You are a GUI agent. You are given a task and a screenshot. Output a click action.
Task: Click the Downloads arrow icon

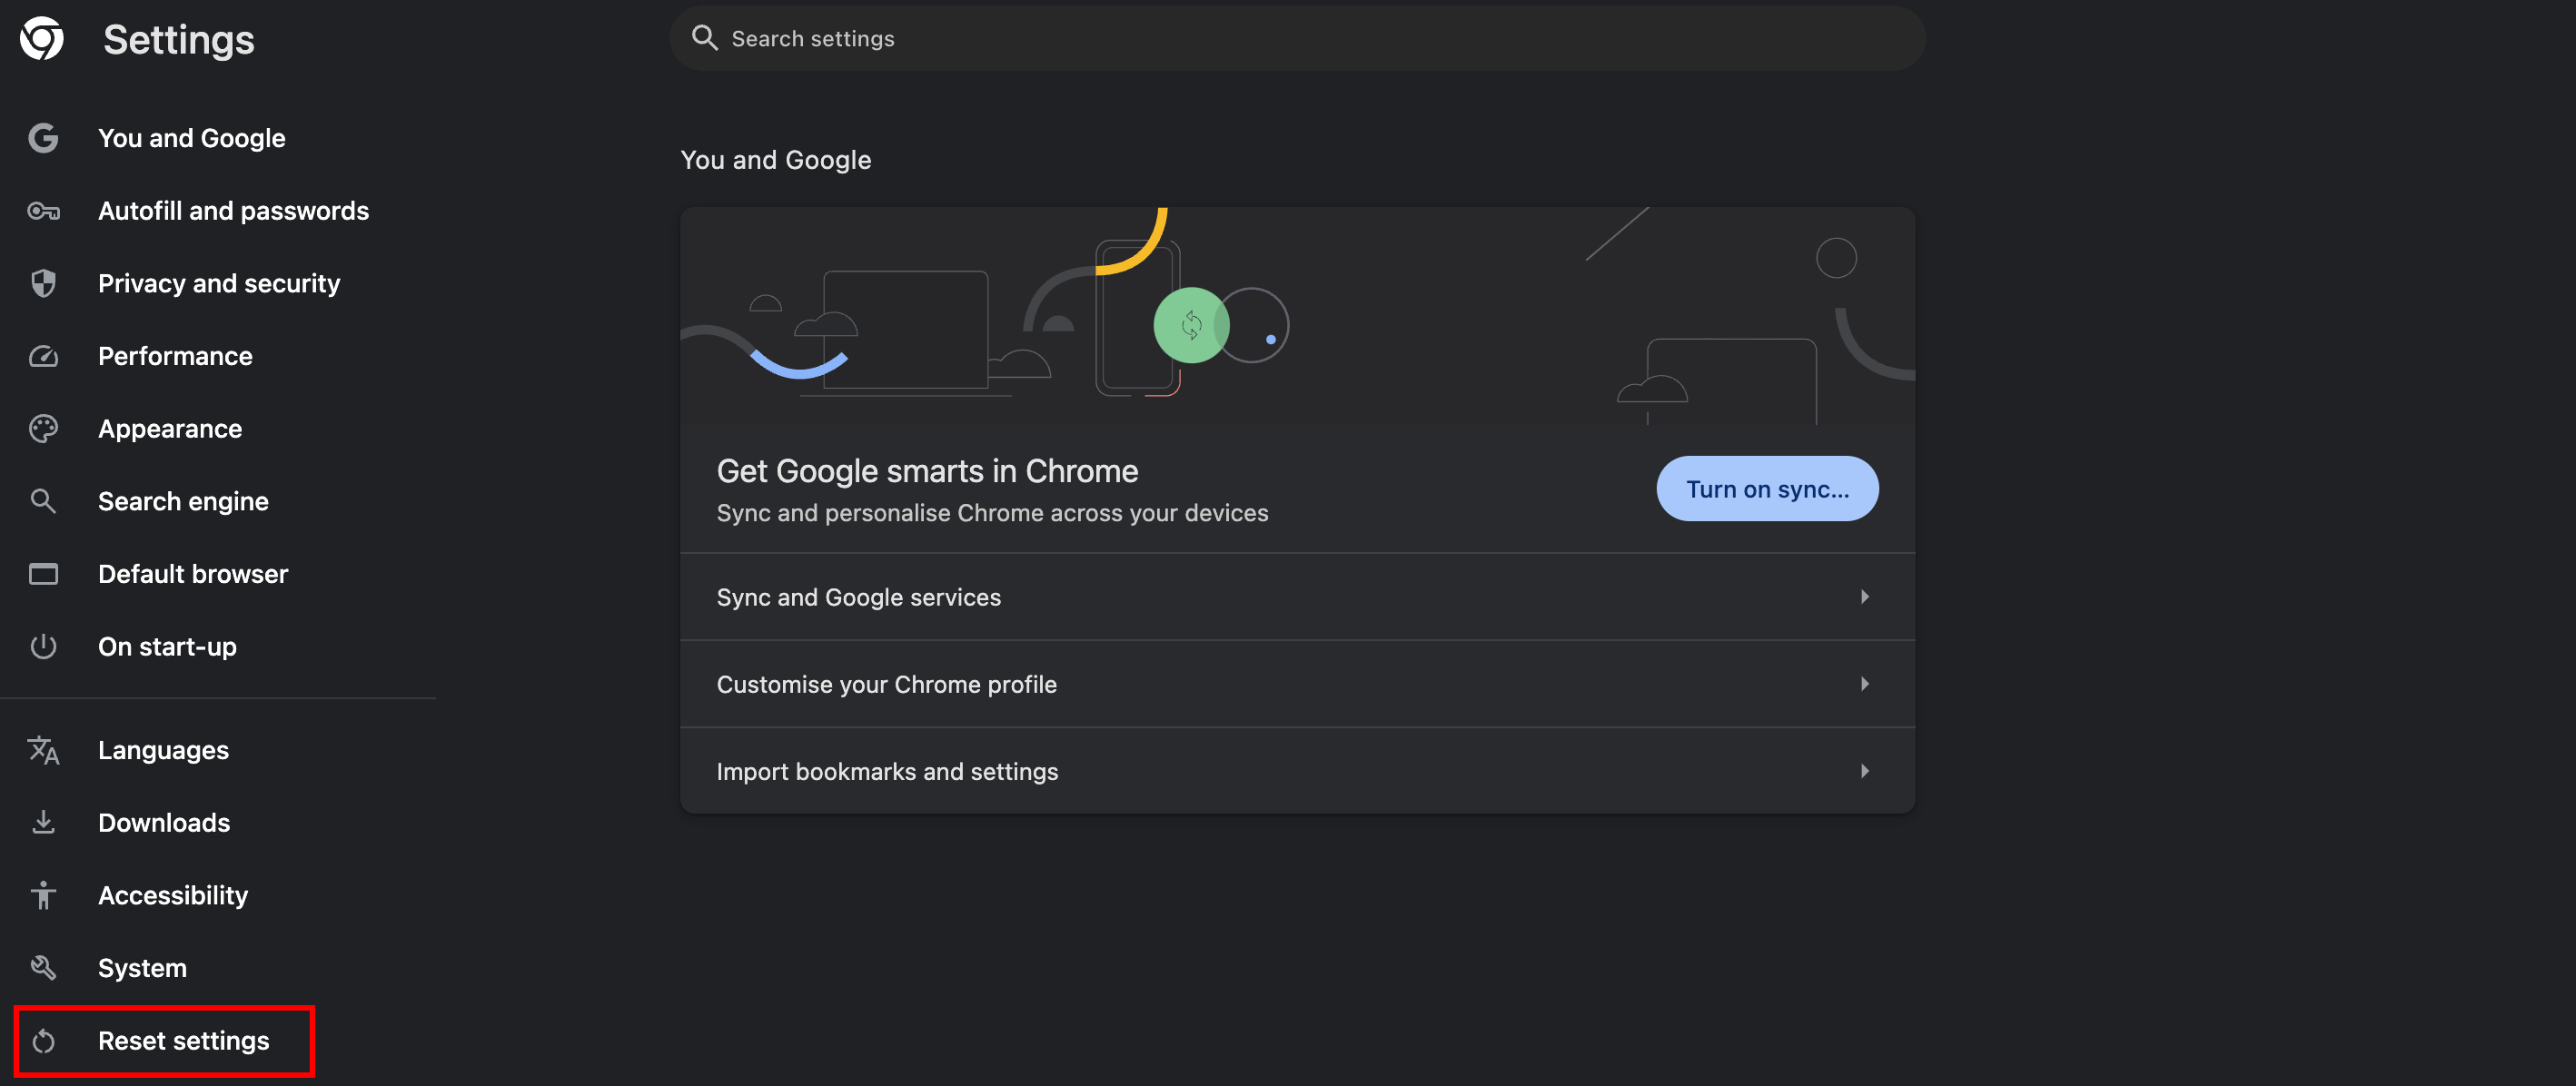pyautogui.click(x=43, y=822)
